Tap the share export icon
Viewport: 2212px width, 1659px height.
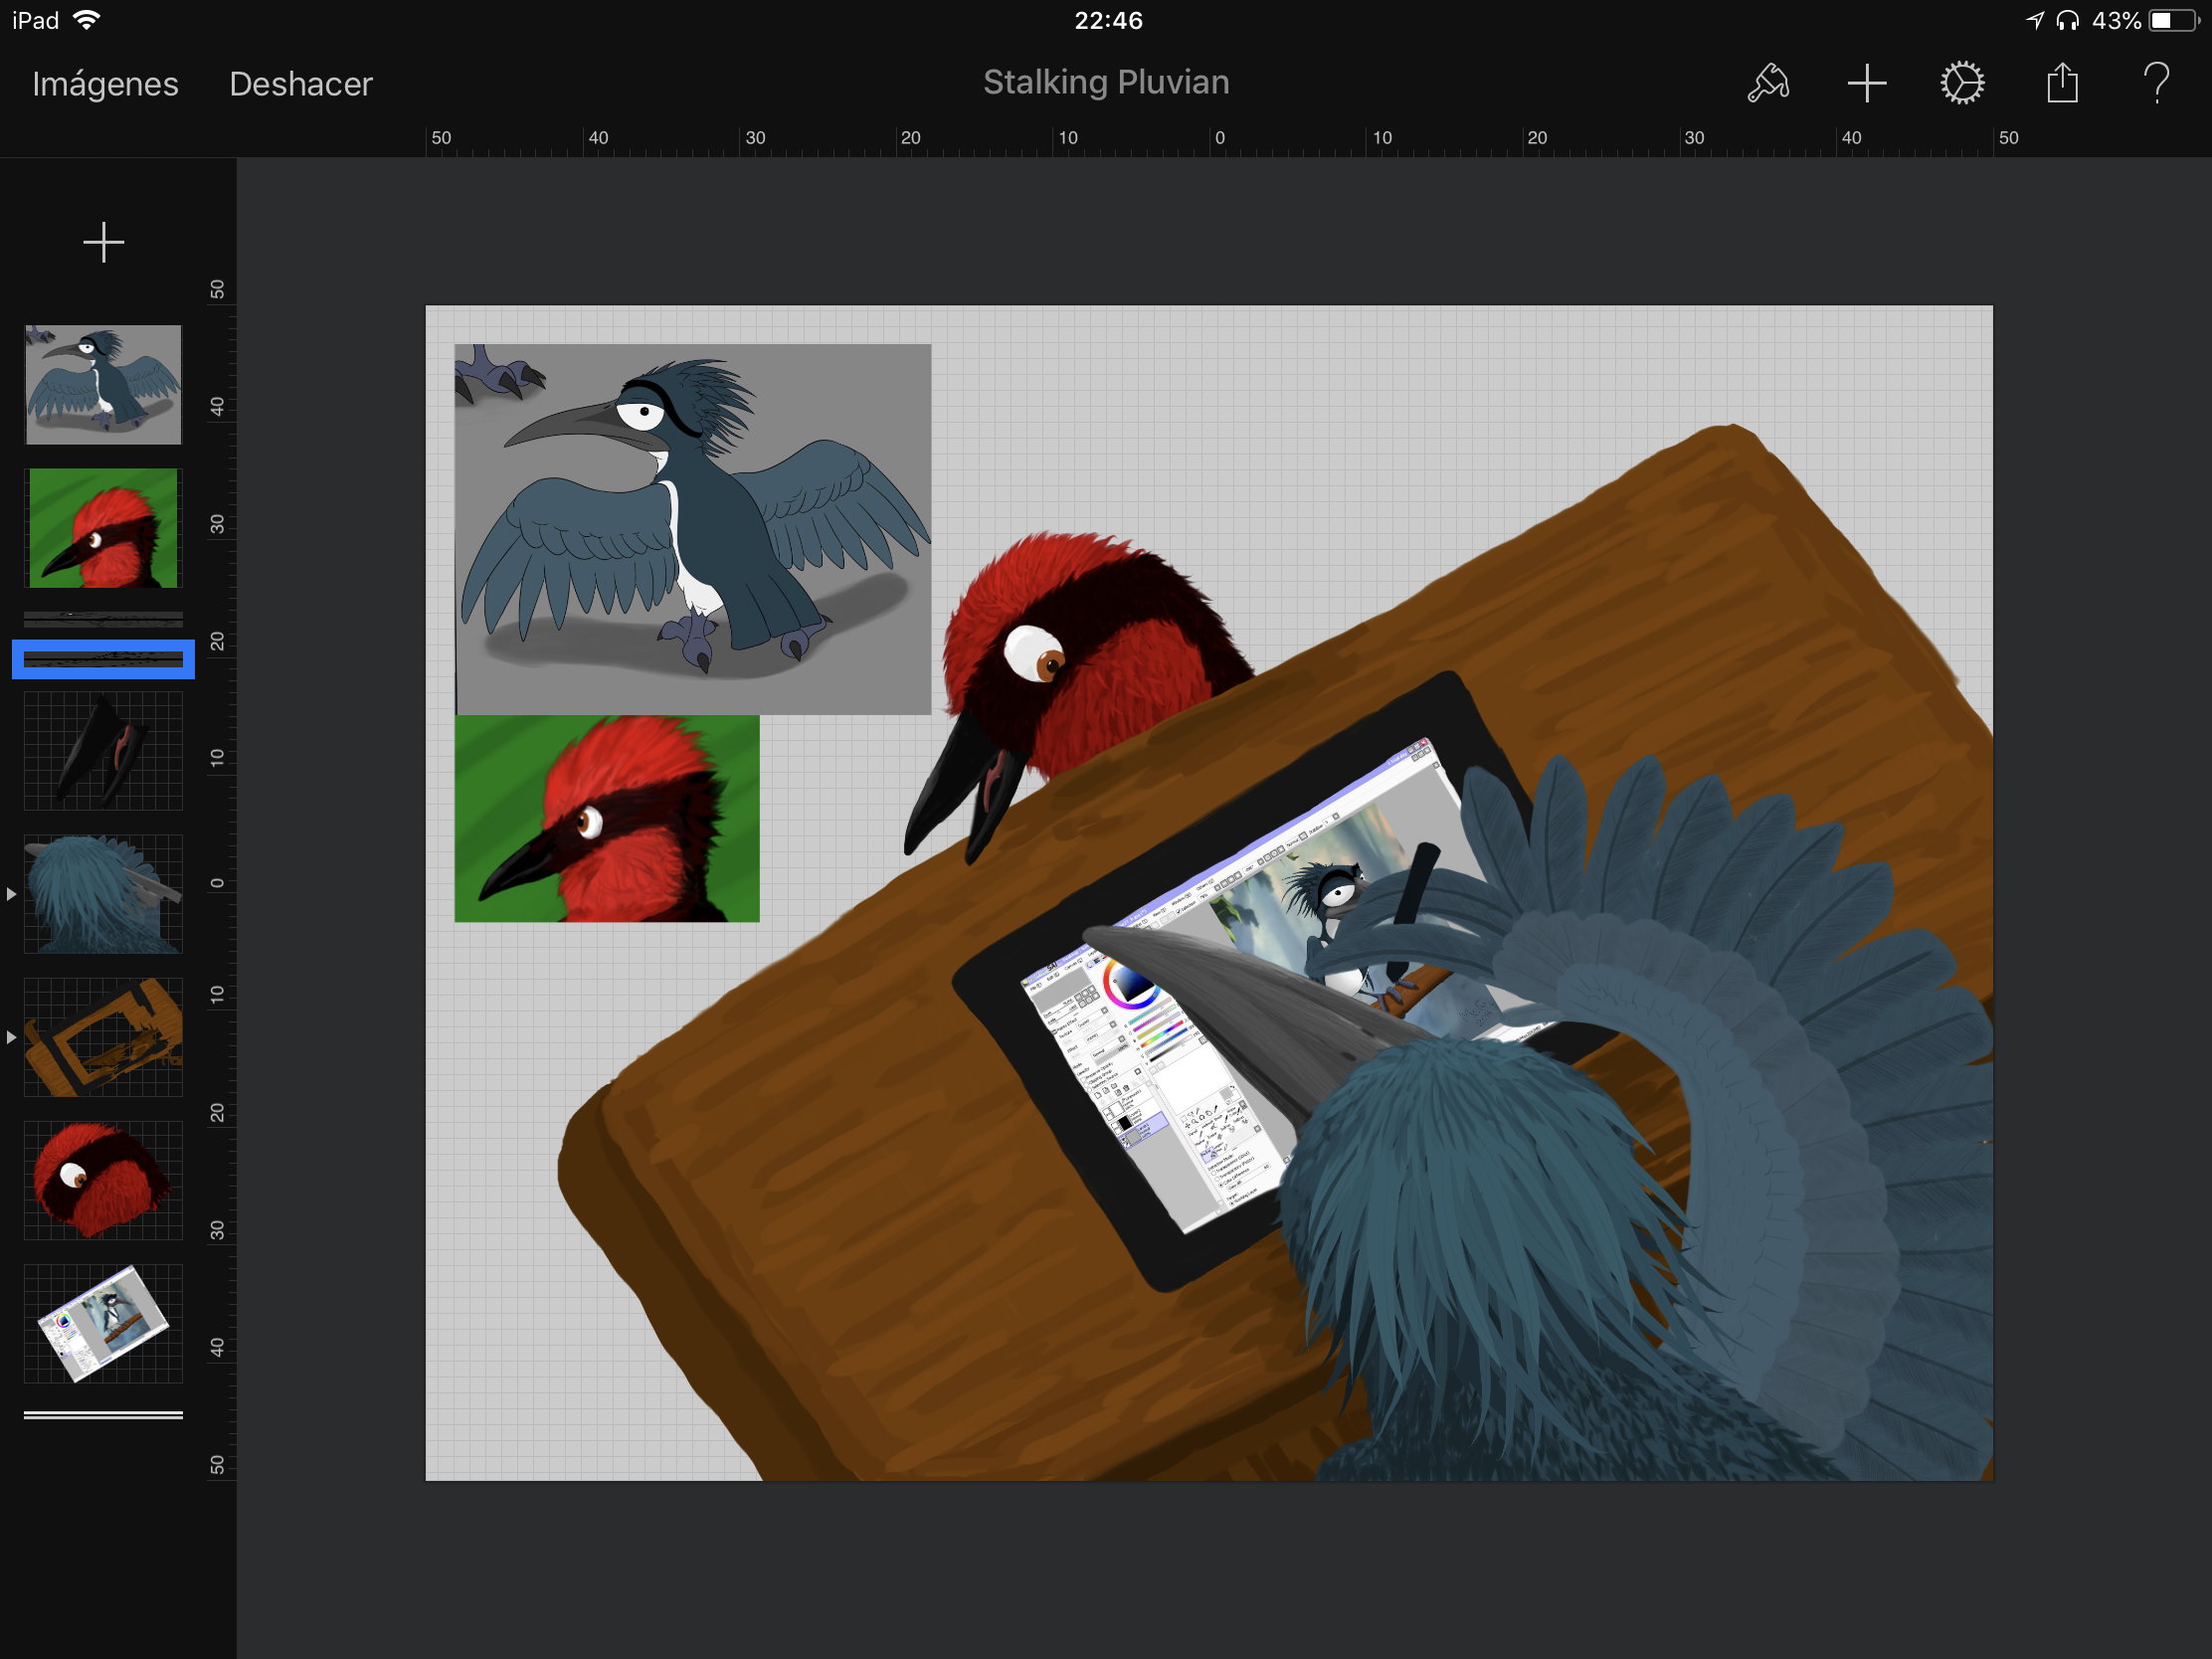coord(2061,83)
